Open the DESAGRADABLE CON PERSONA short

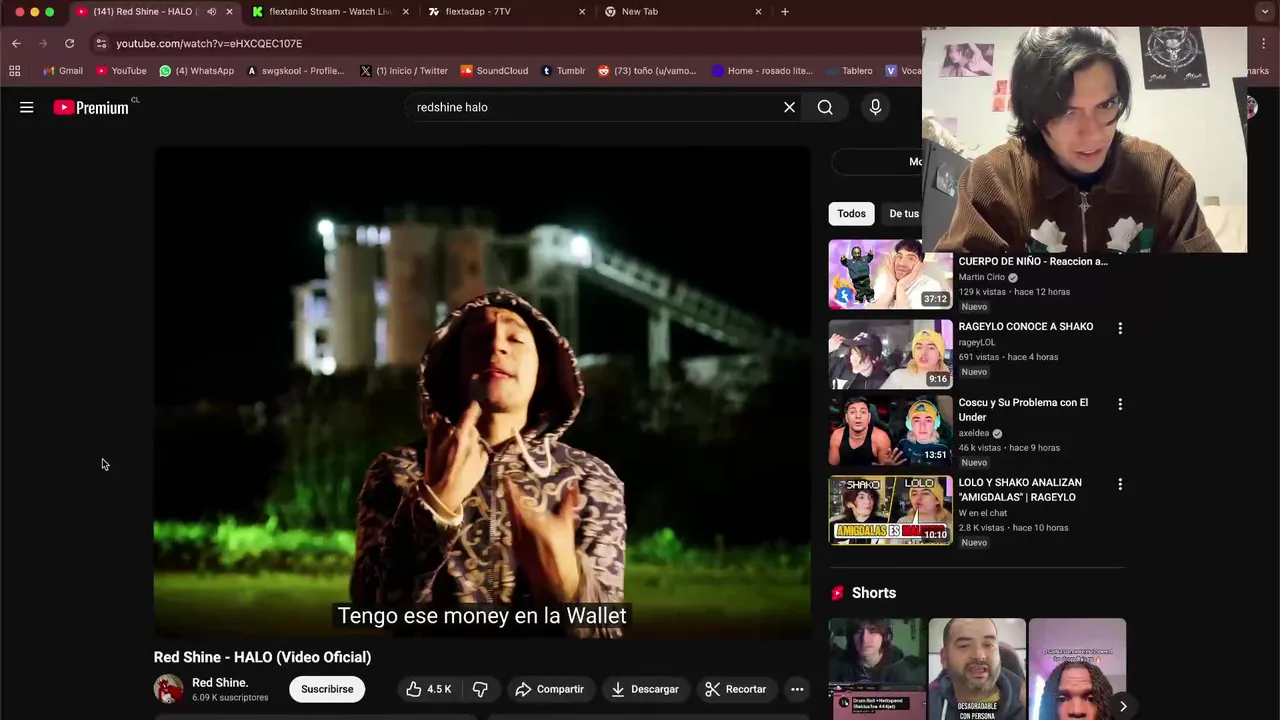pos(977,669)
